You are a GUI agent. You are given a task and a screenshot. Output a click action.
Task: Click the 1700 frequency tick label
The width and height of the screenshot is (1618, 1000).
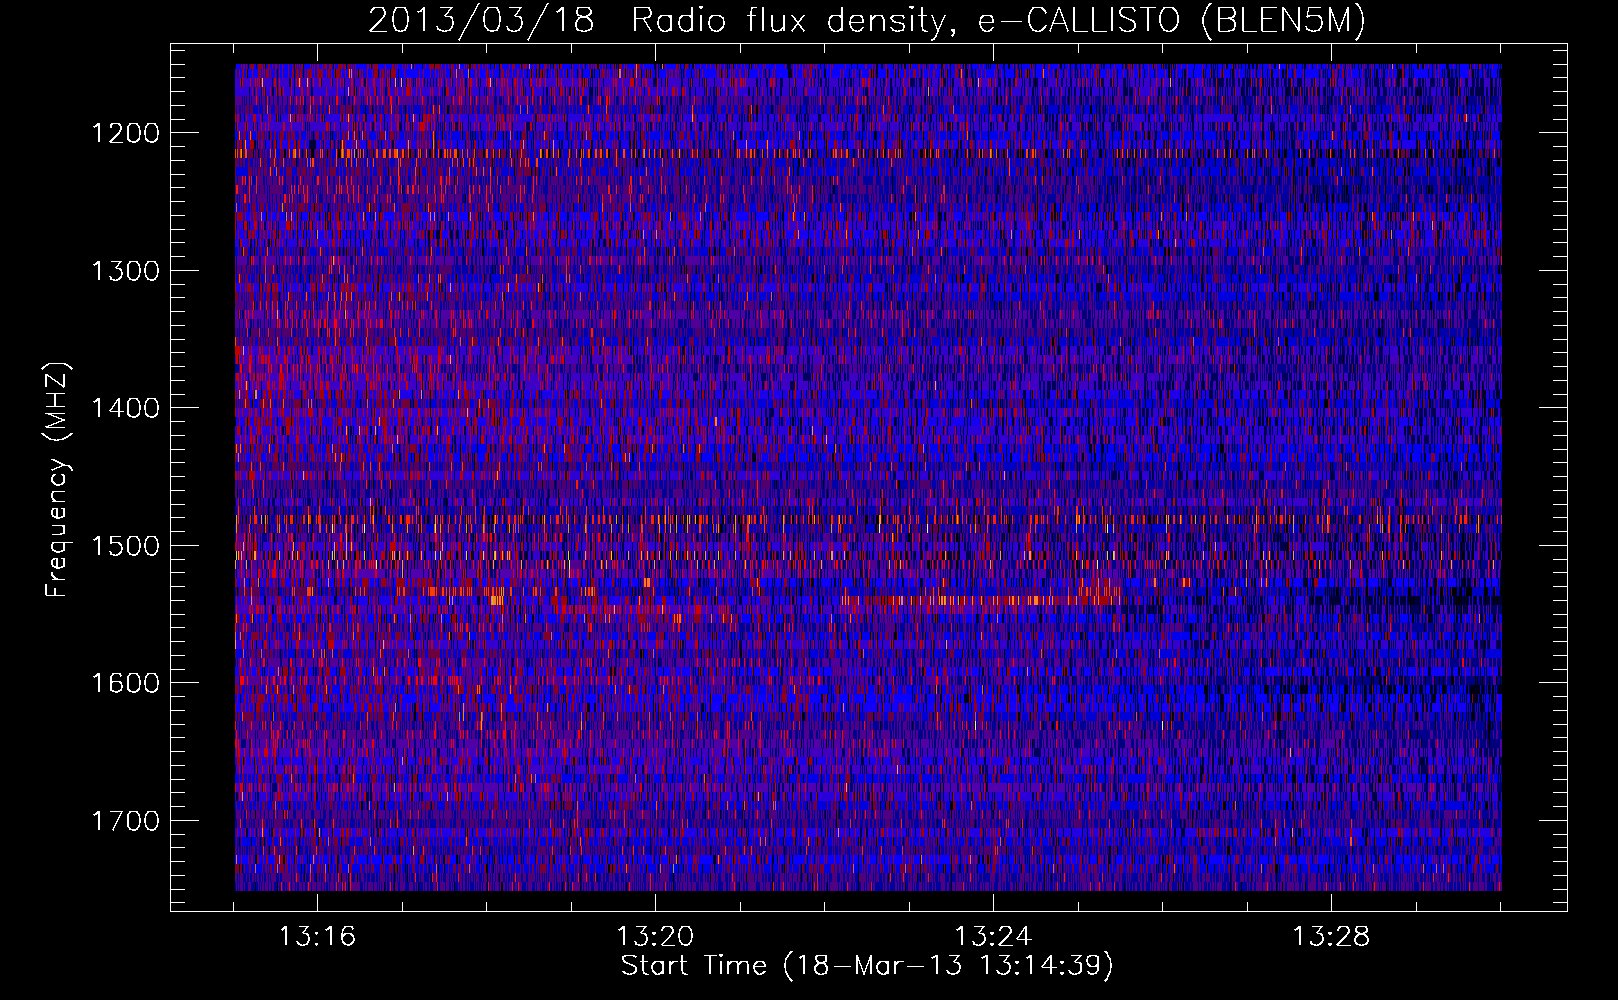coord(125,821)
